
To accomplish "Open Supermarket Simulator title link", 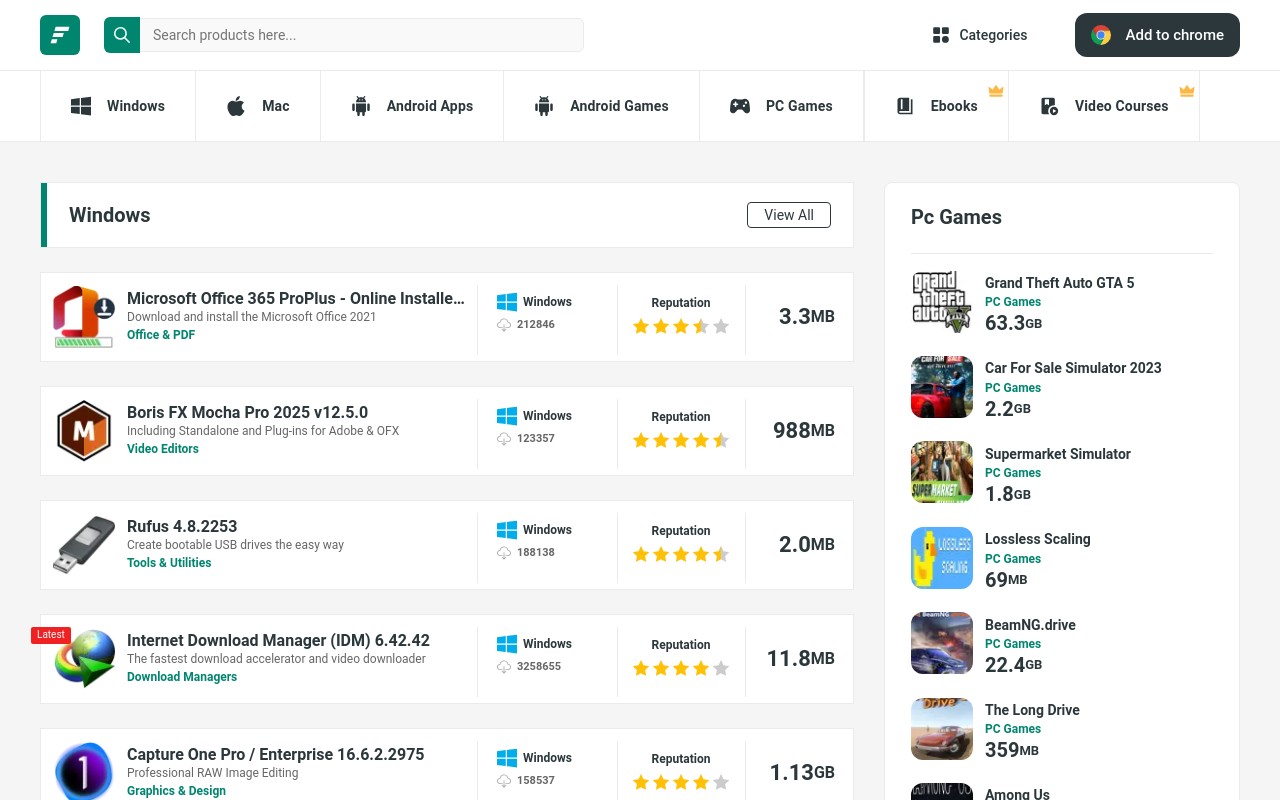I will pos(1058,454).
